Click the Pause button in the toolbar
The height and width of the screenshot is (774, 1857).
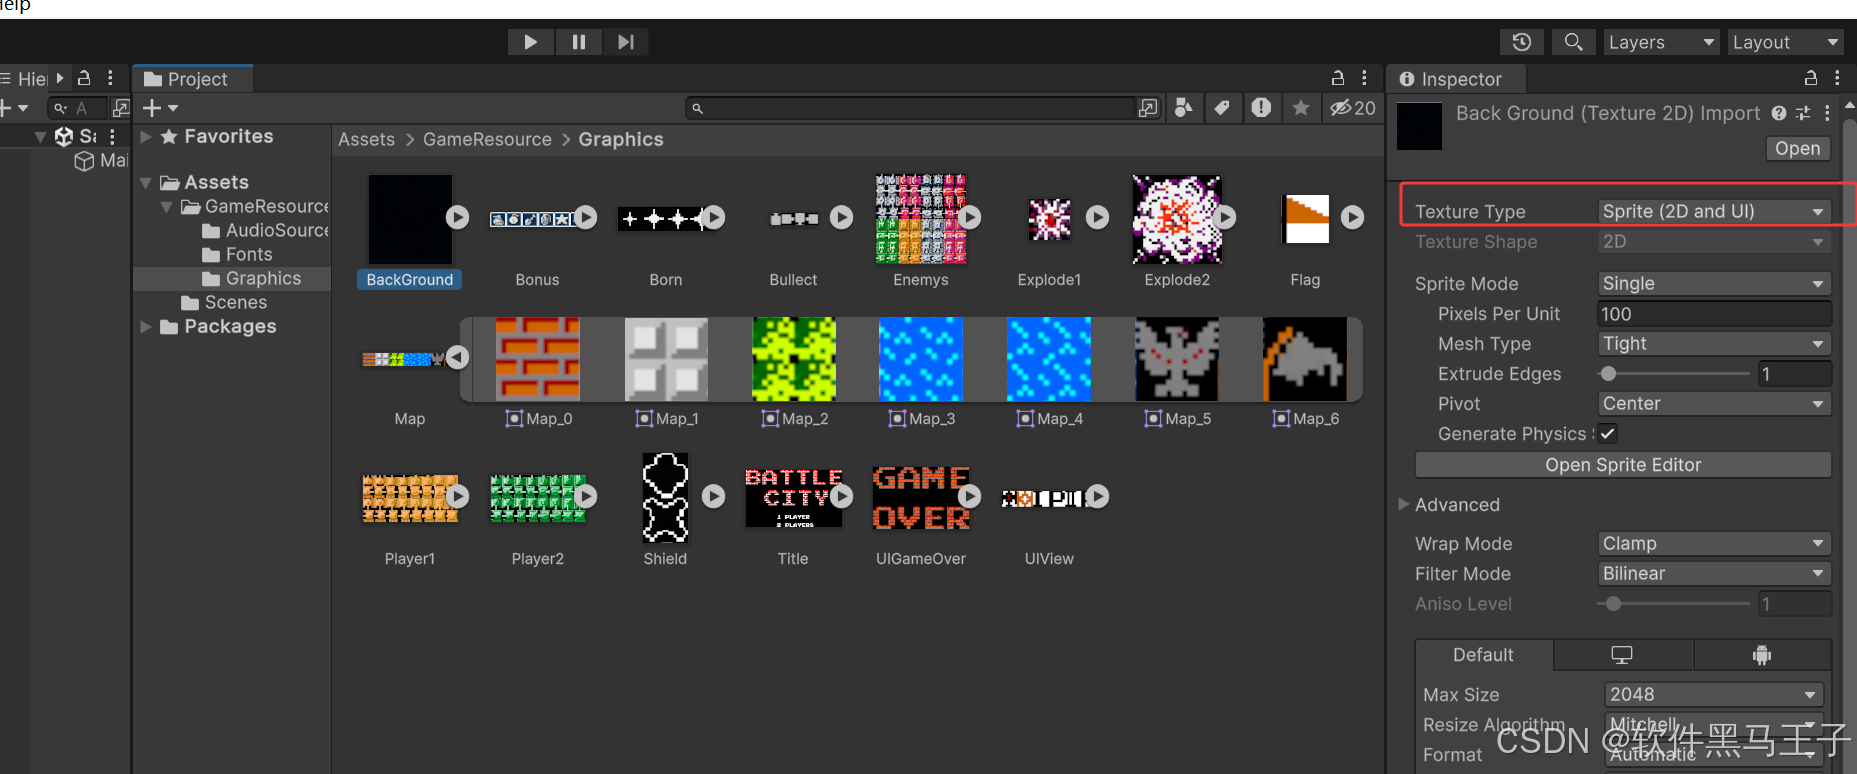[x=578, y=42]
